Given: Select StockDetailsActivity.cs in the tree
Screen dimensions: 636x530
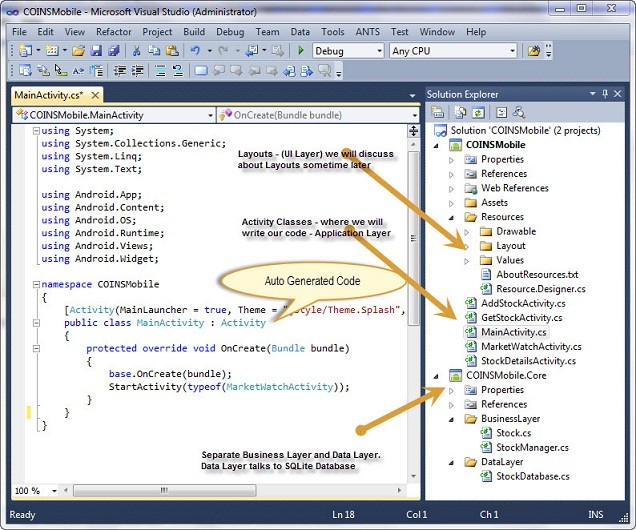Looking at the screenshot, I should click(529, 361).
